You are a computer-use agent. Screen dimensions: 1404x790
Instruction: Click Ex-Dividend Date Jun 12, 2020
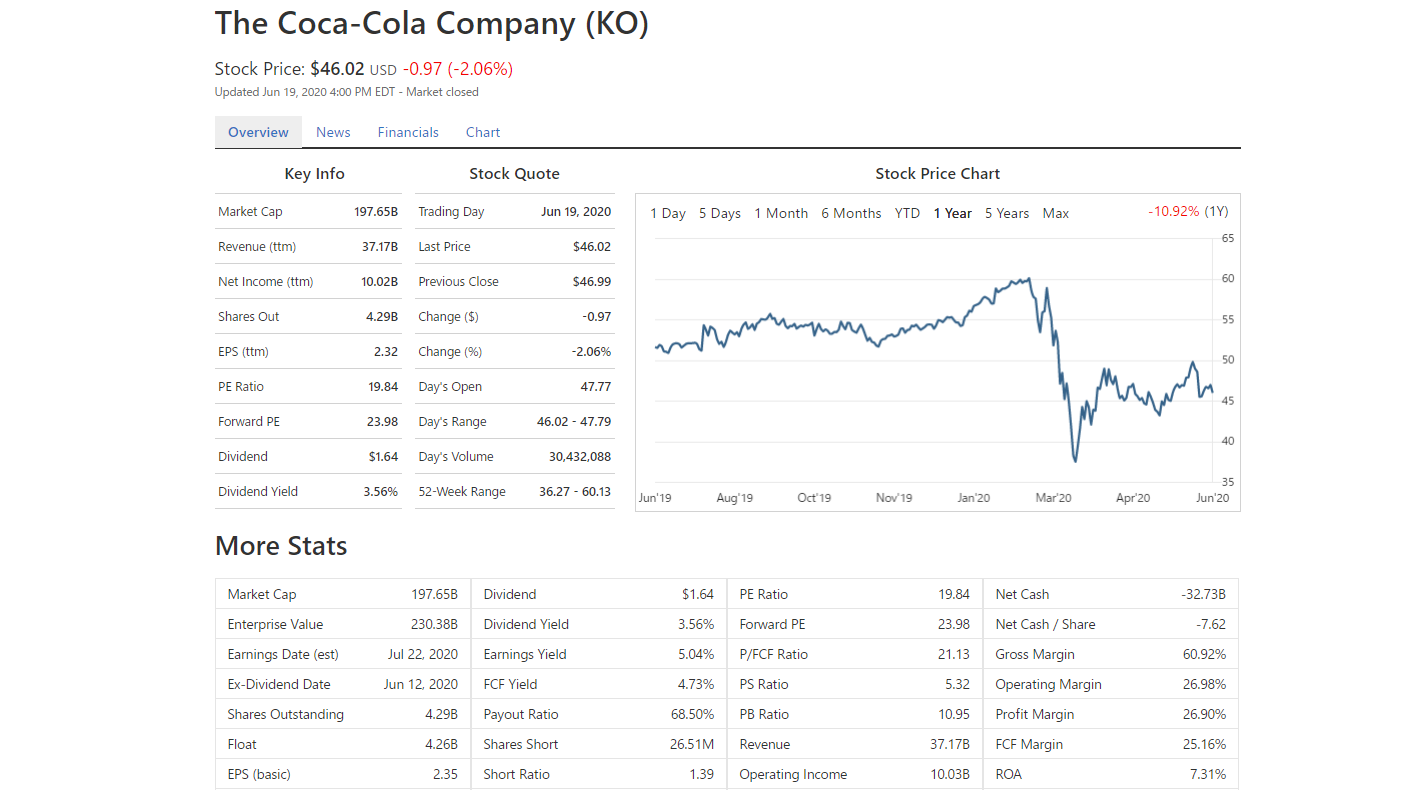click(343, 684)
